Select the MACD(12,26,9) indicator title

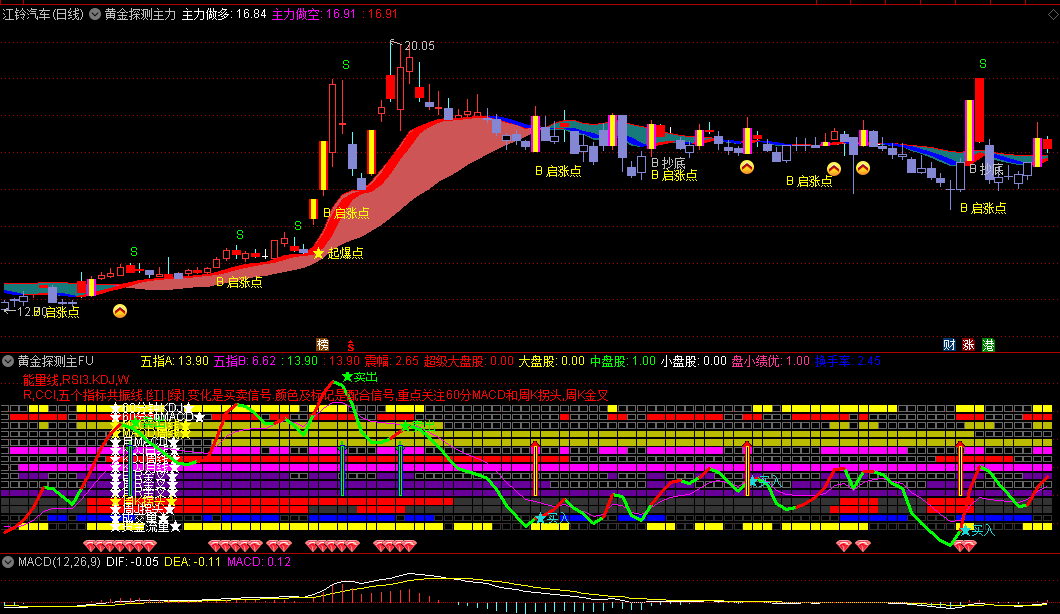click(59, 562)
